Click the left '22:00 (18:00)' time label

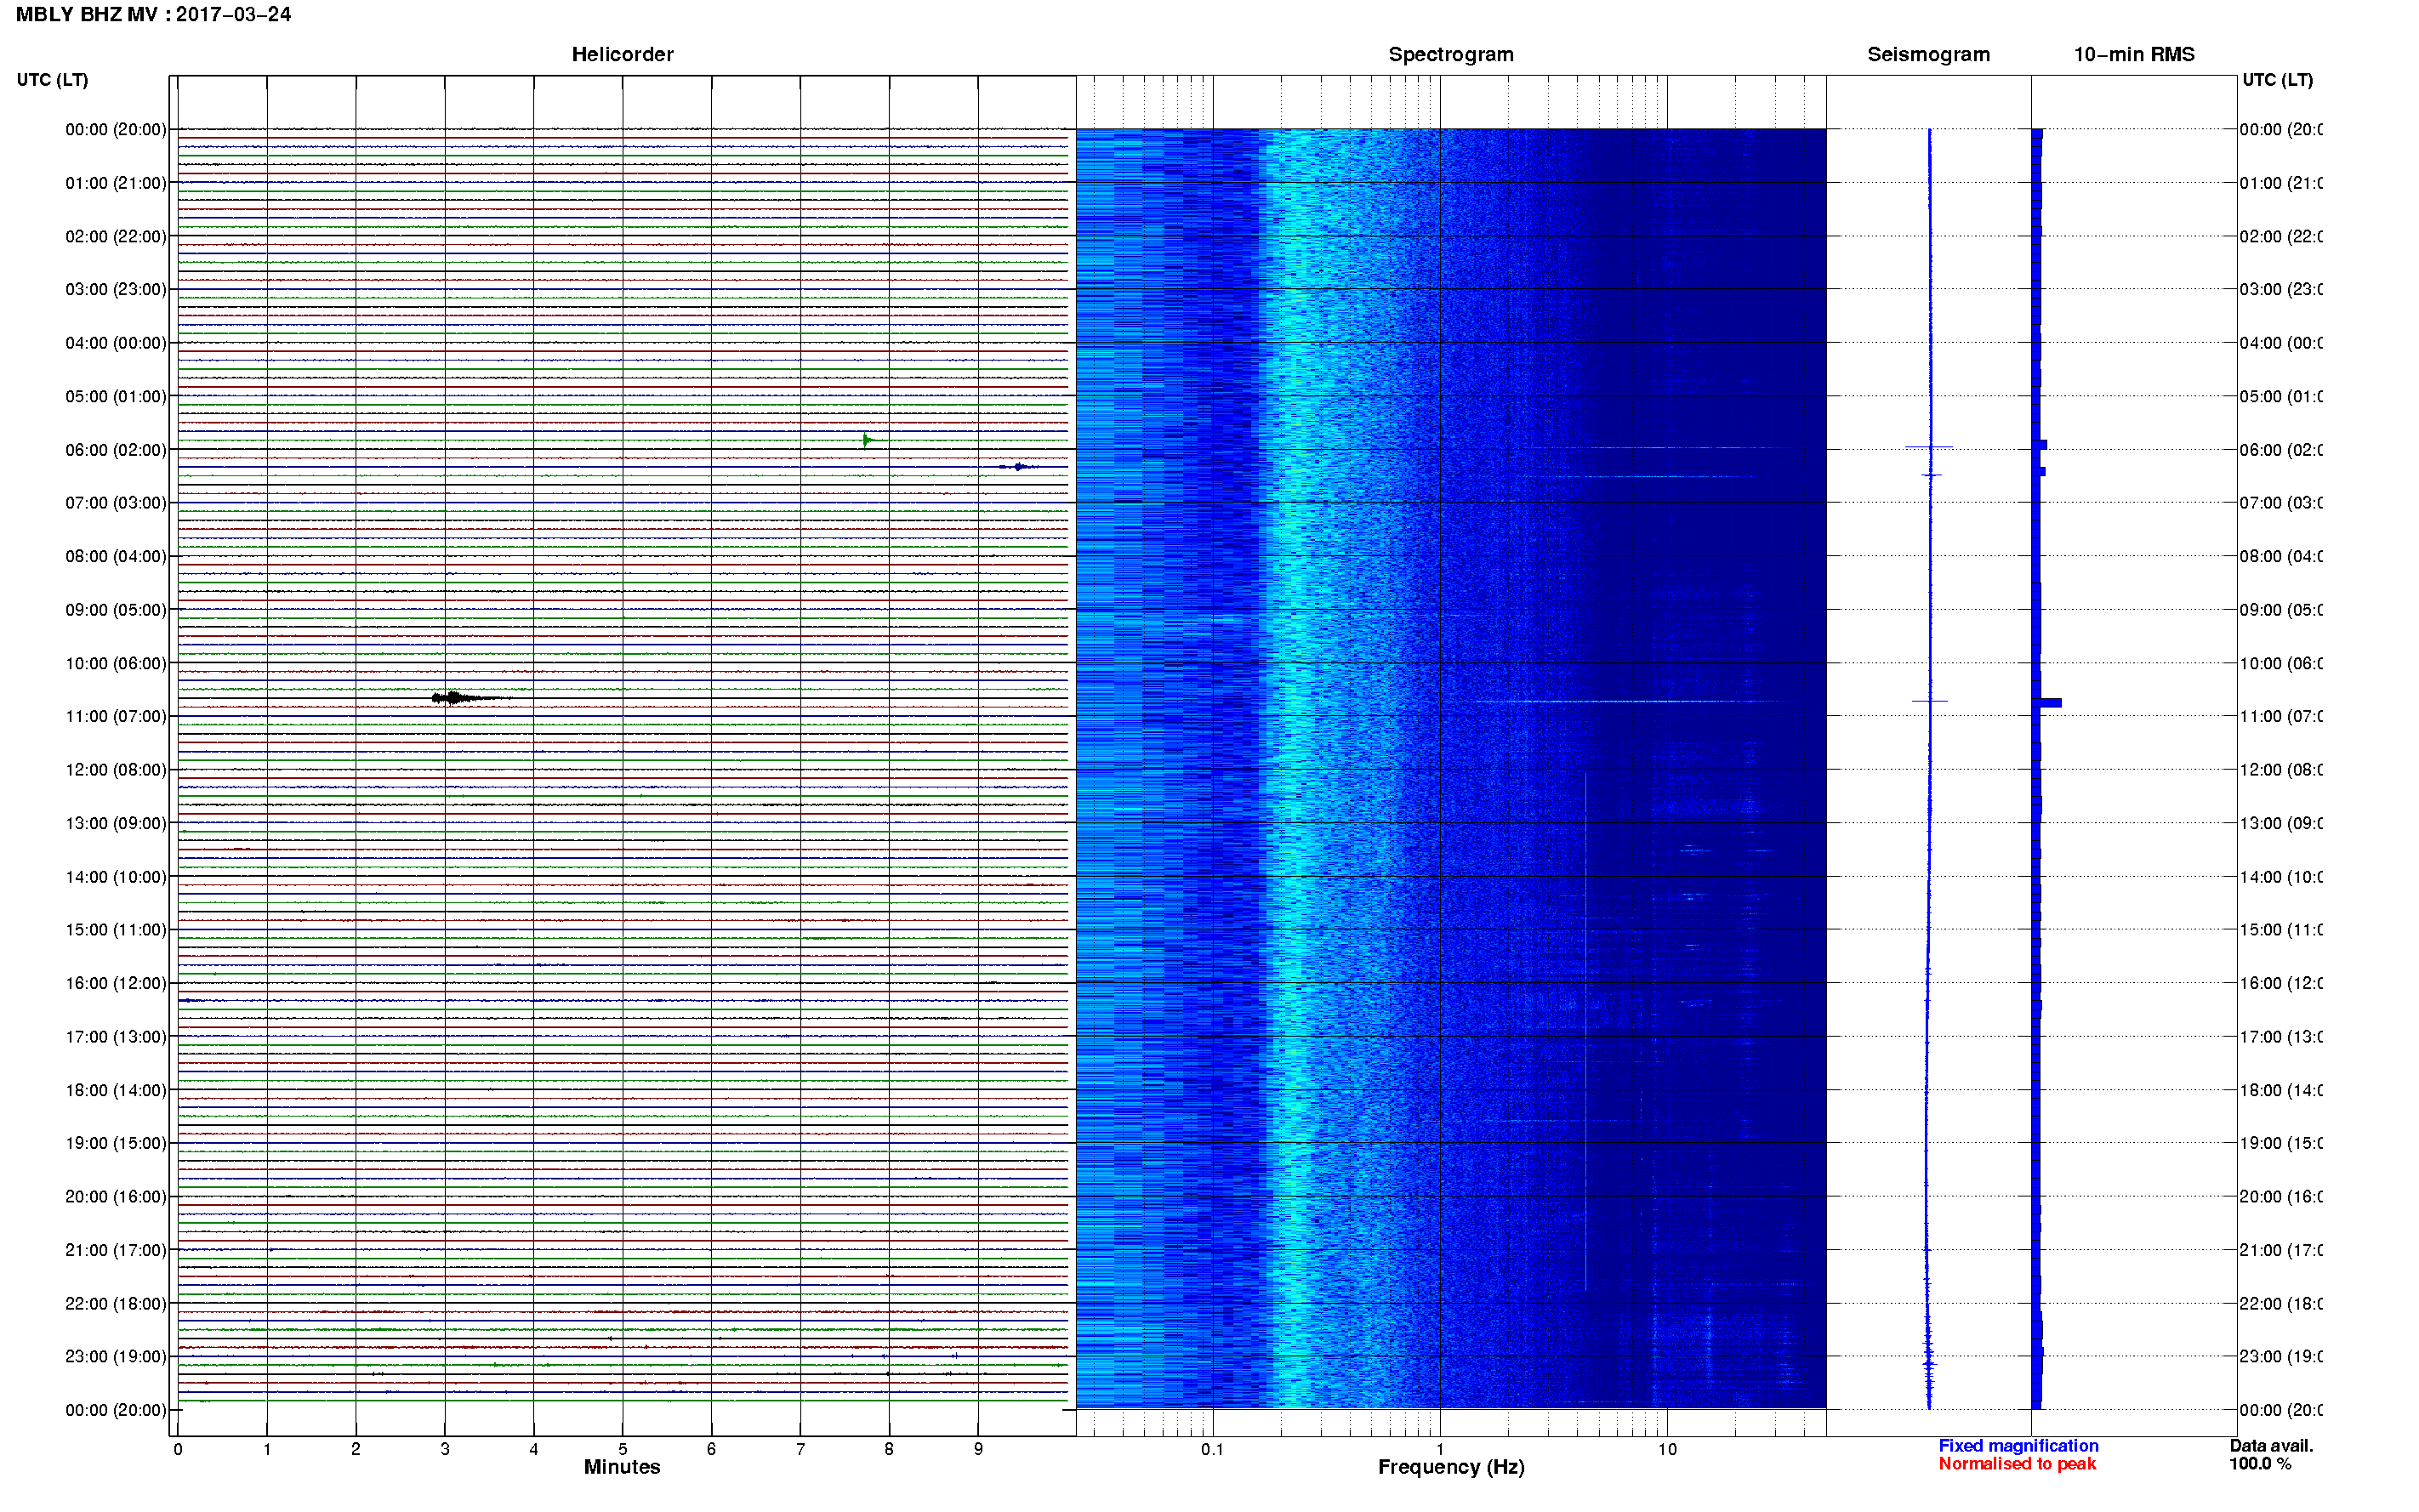tap(116, 1304)
